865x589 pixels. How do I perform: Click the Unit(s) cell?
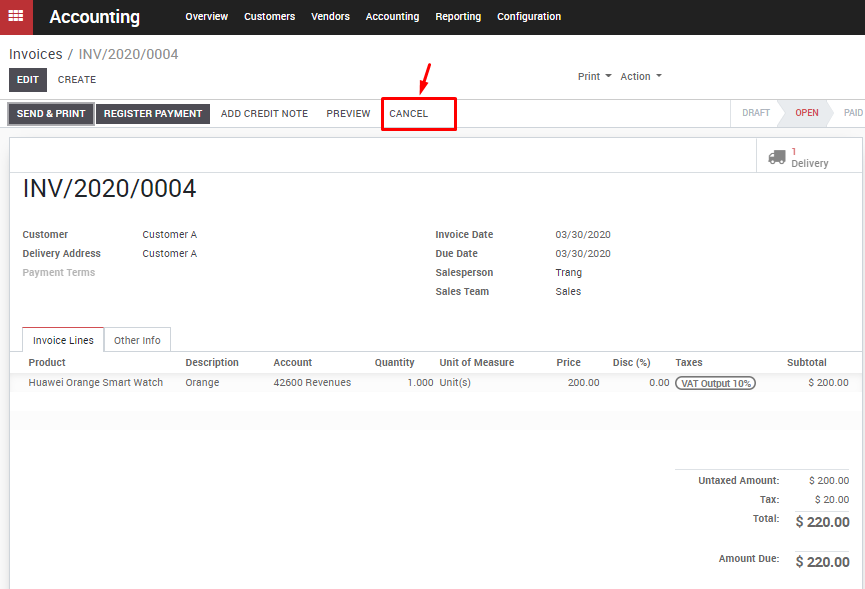click(x=455, y=383)
